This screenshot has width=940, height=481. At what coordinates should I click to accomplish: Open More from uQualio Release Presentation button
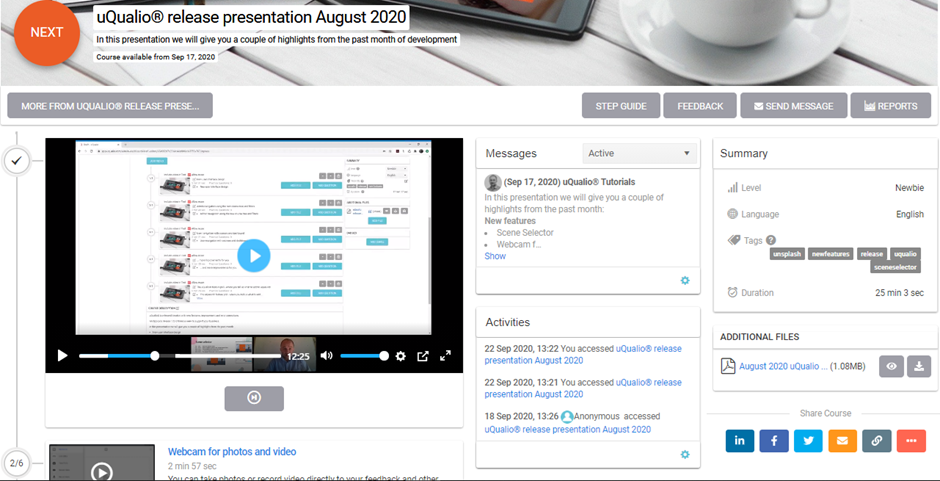coord(110,106)
